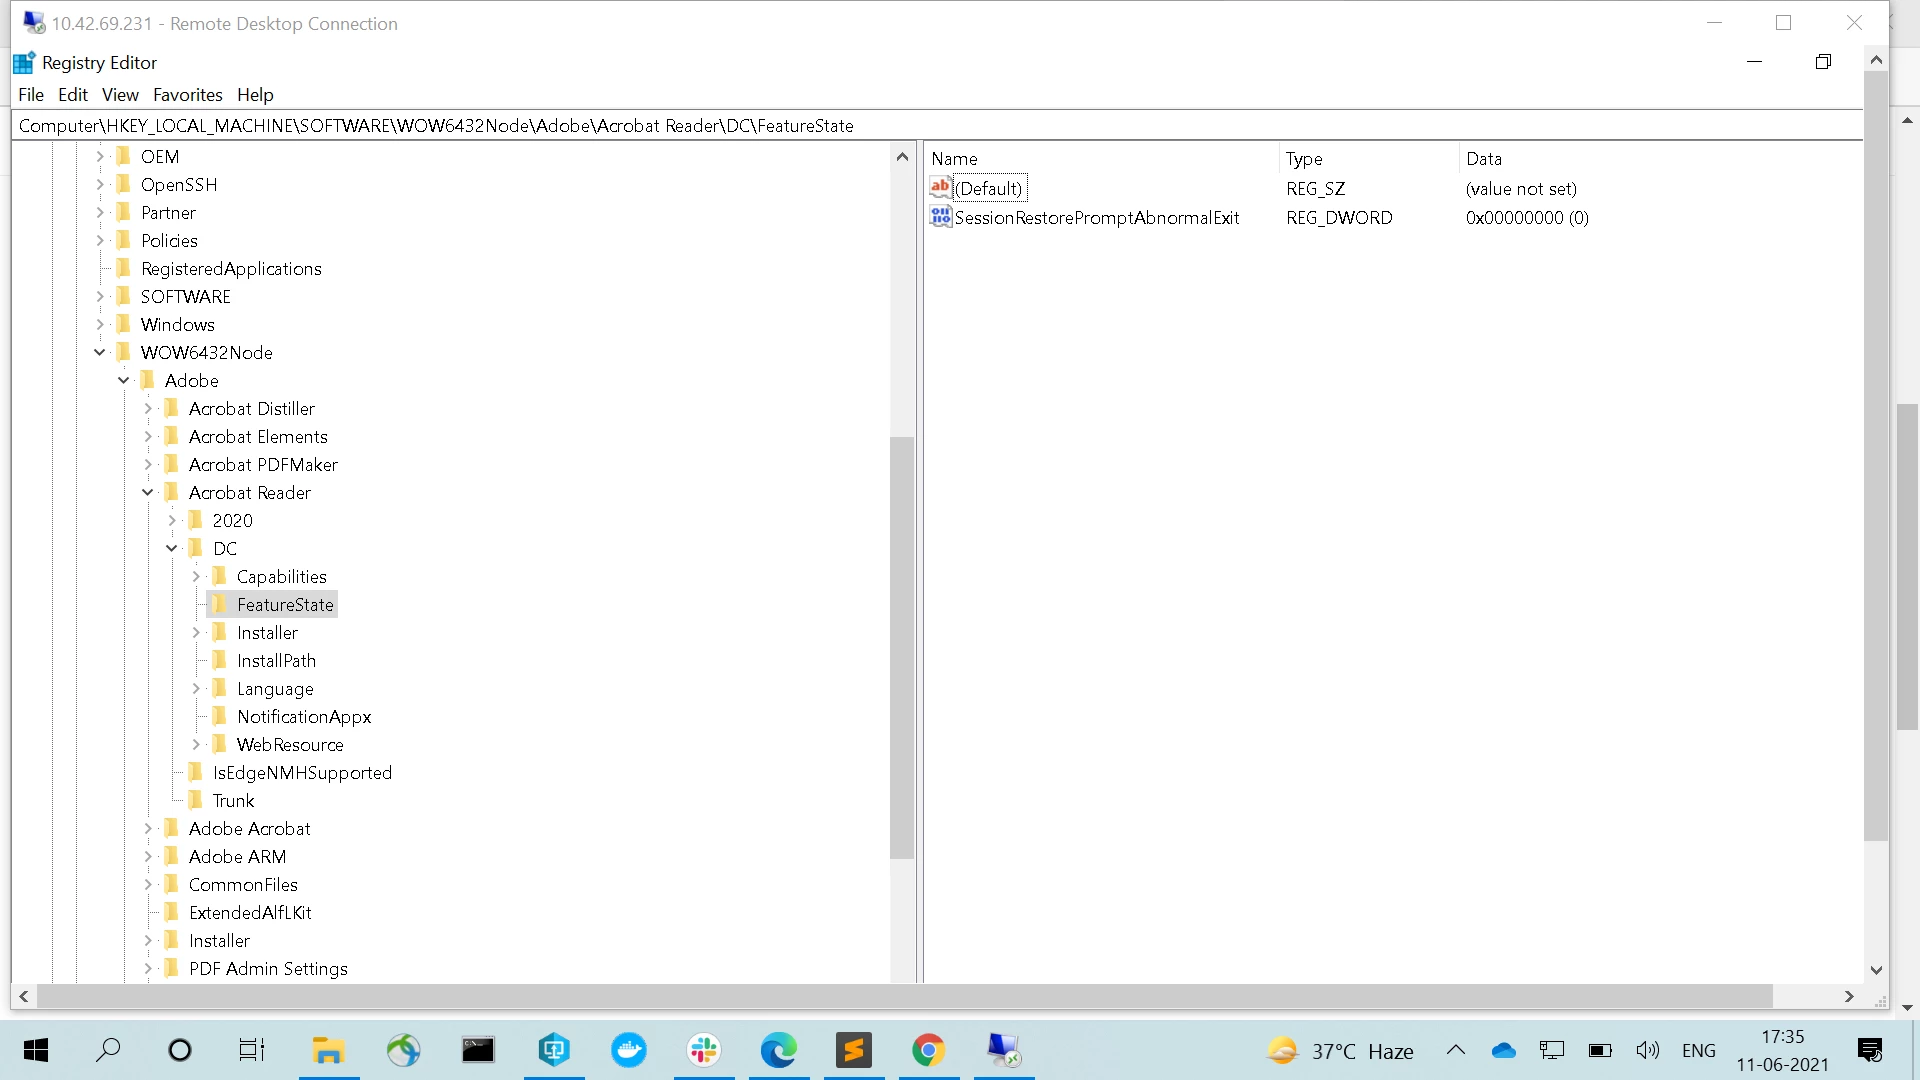1920x1080 pixels.
Task: Open Microsoft Edge from the taskbar
Action: click(778, 1050)
